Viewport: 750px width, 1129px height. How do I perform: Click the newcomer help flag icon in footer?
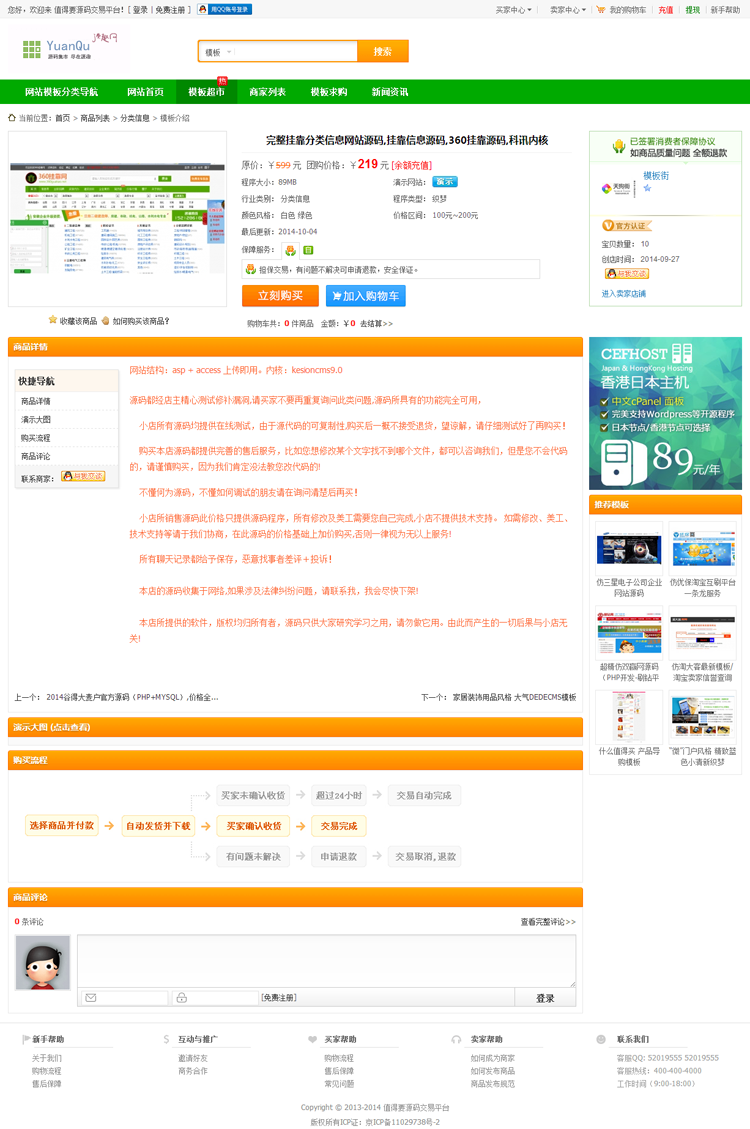tap(26, 1039)
